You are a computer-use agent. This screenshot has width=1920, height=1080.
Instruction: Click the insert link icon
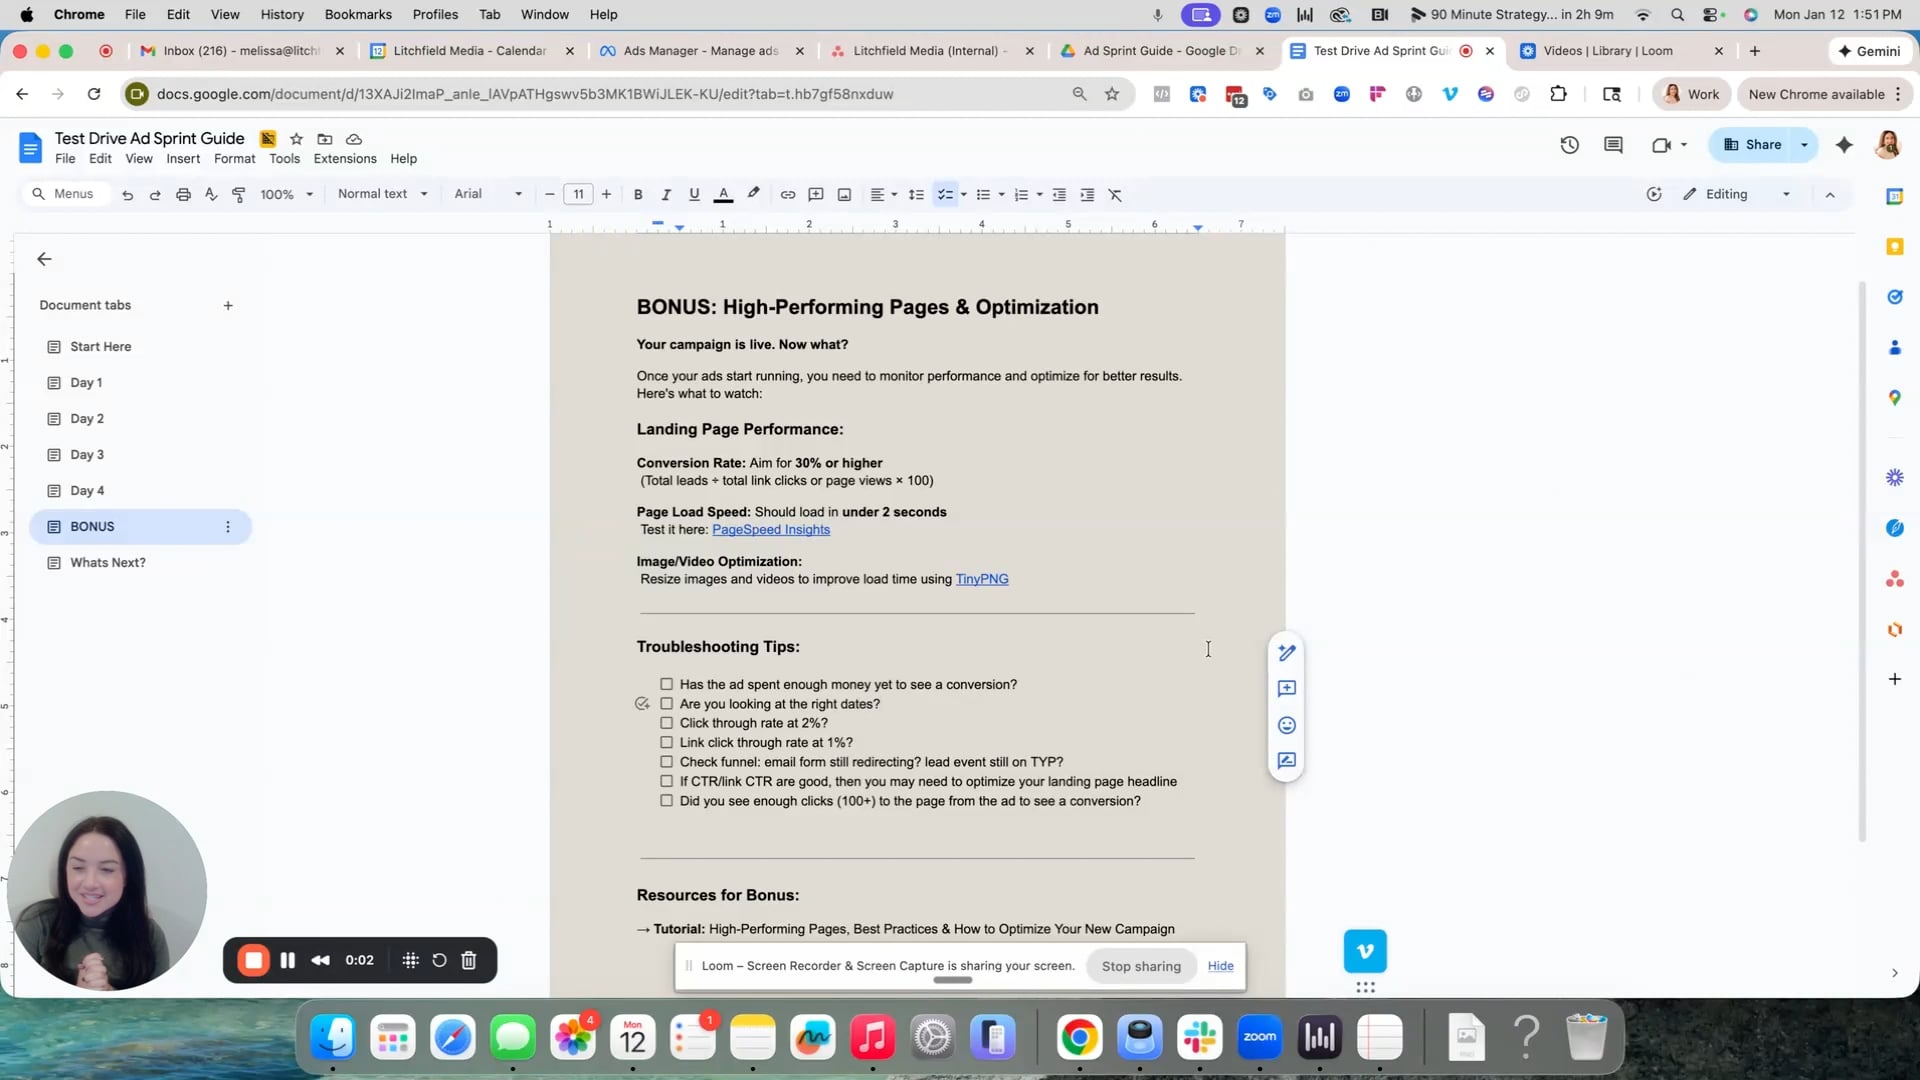[x=788, y=195]
